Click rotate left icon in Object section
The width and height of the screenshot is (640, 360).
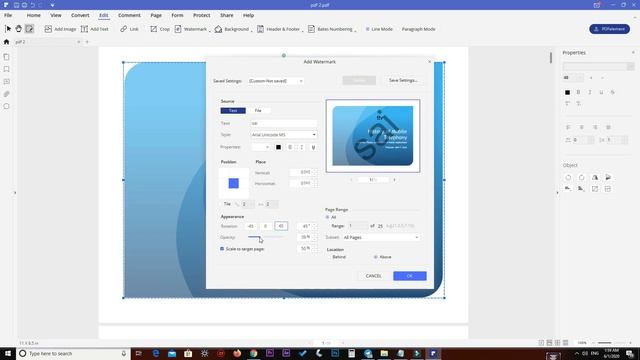pyautogui.click(x=568, y=178)
